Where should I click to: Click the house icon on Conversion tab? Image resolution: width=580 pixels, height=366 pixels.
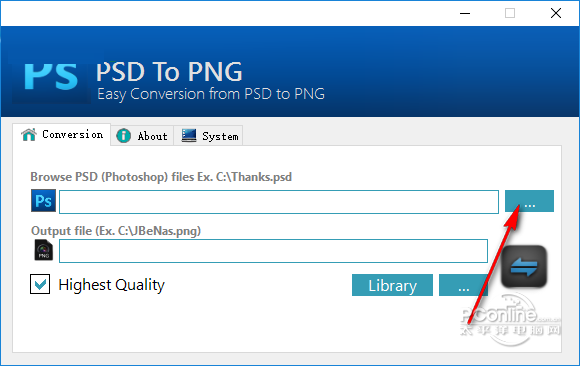coord(29,135)
